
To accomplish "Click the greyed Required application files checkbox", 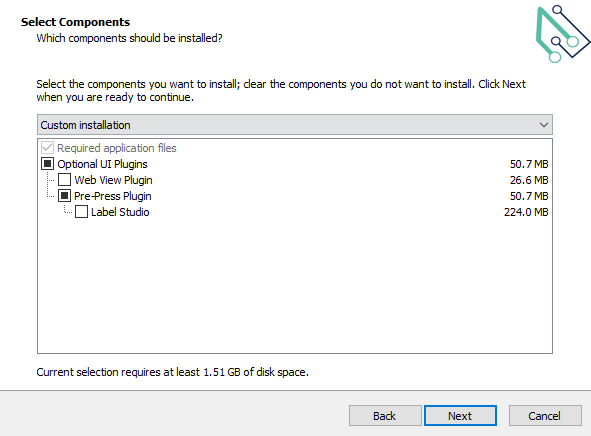I will (x=47, y=148).
